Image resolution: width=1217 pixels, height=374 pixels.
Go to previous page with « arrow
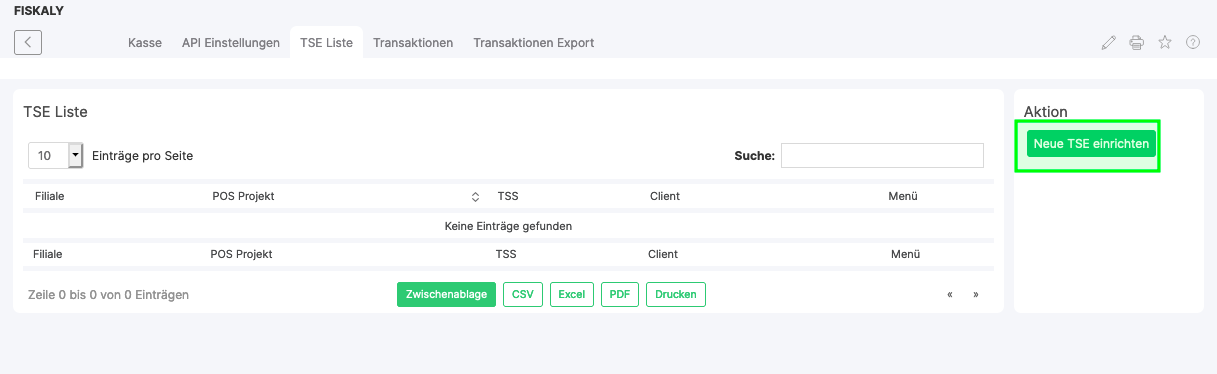coord(950,295)
